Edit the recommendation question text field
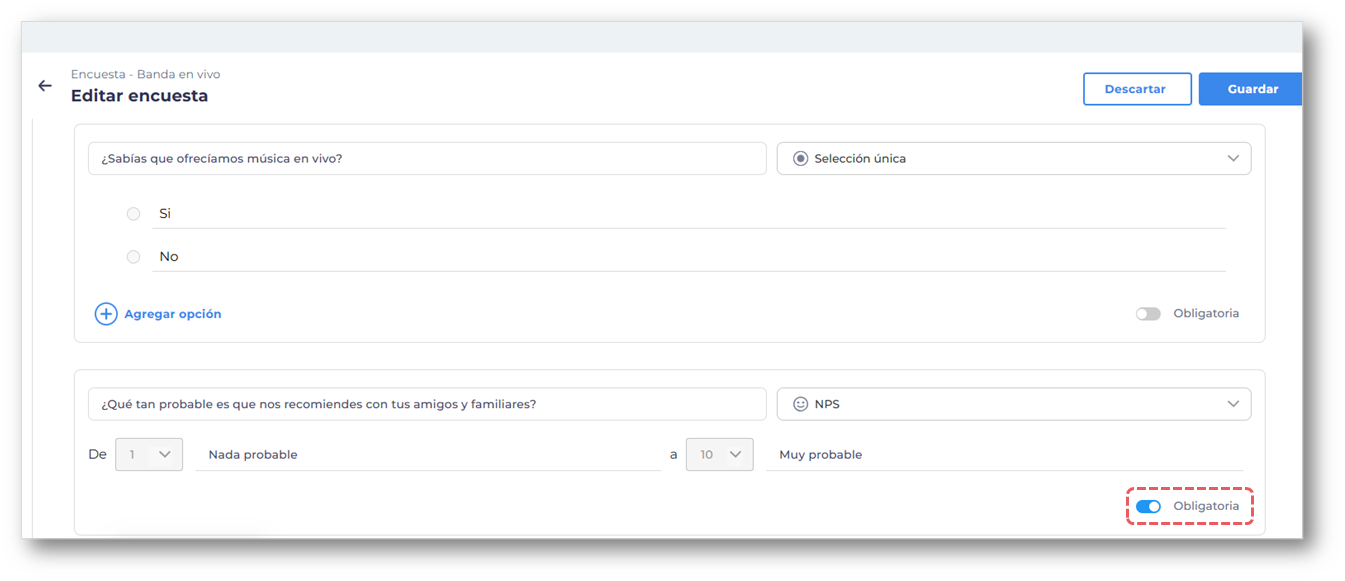The image size is (1345, 581). coord(427,404)
